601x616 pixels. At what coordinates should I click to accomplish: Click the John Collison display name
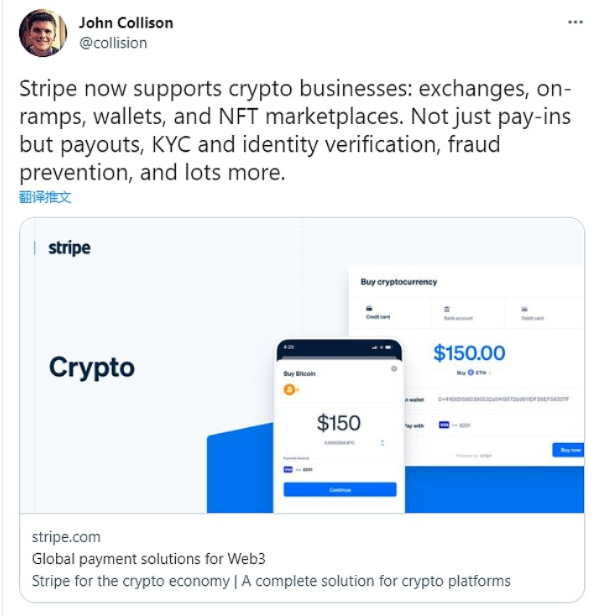coord(125,22)
